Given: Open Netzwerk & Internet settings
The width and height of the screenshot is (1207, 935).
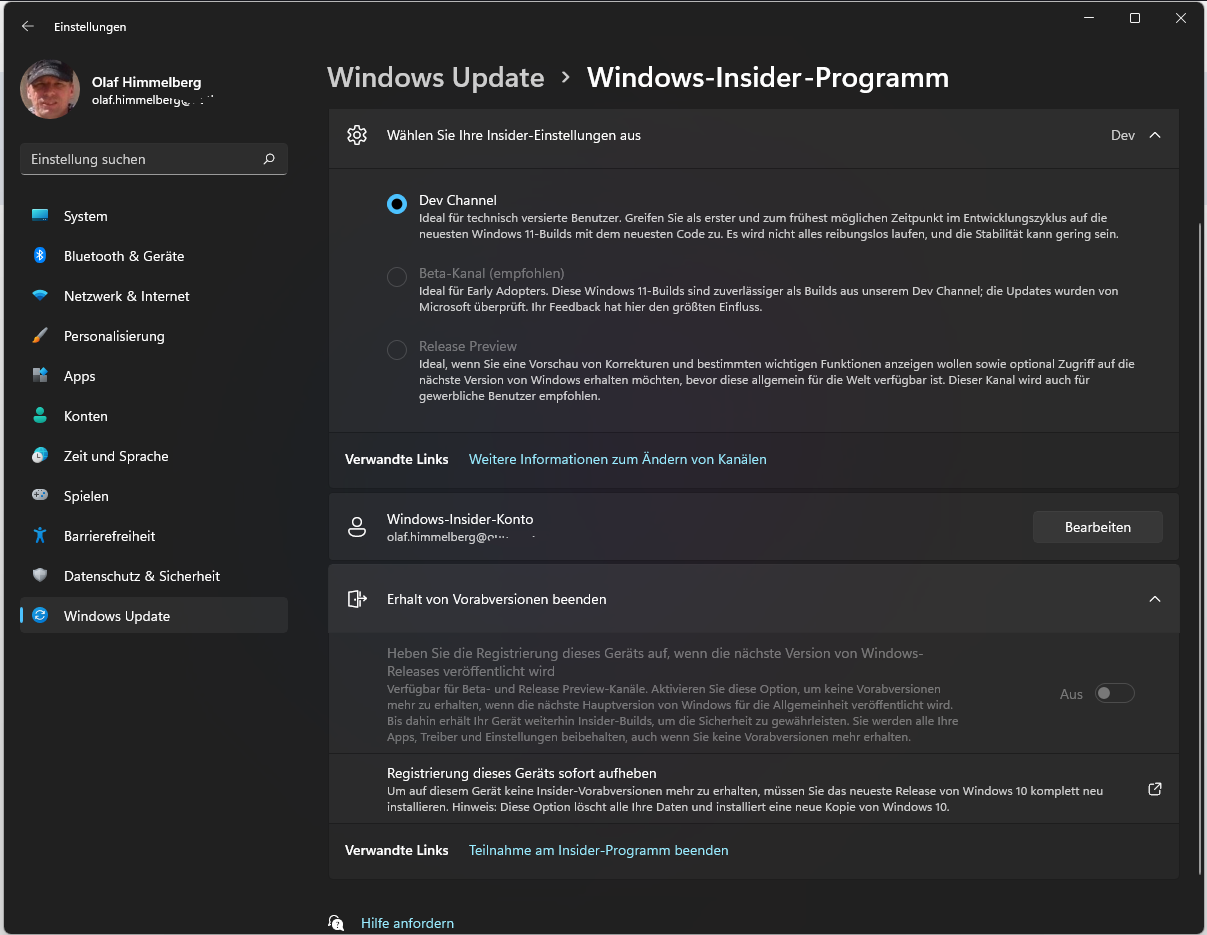Looking at the screenshot, I should [x=126, y=296].
